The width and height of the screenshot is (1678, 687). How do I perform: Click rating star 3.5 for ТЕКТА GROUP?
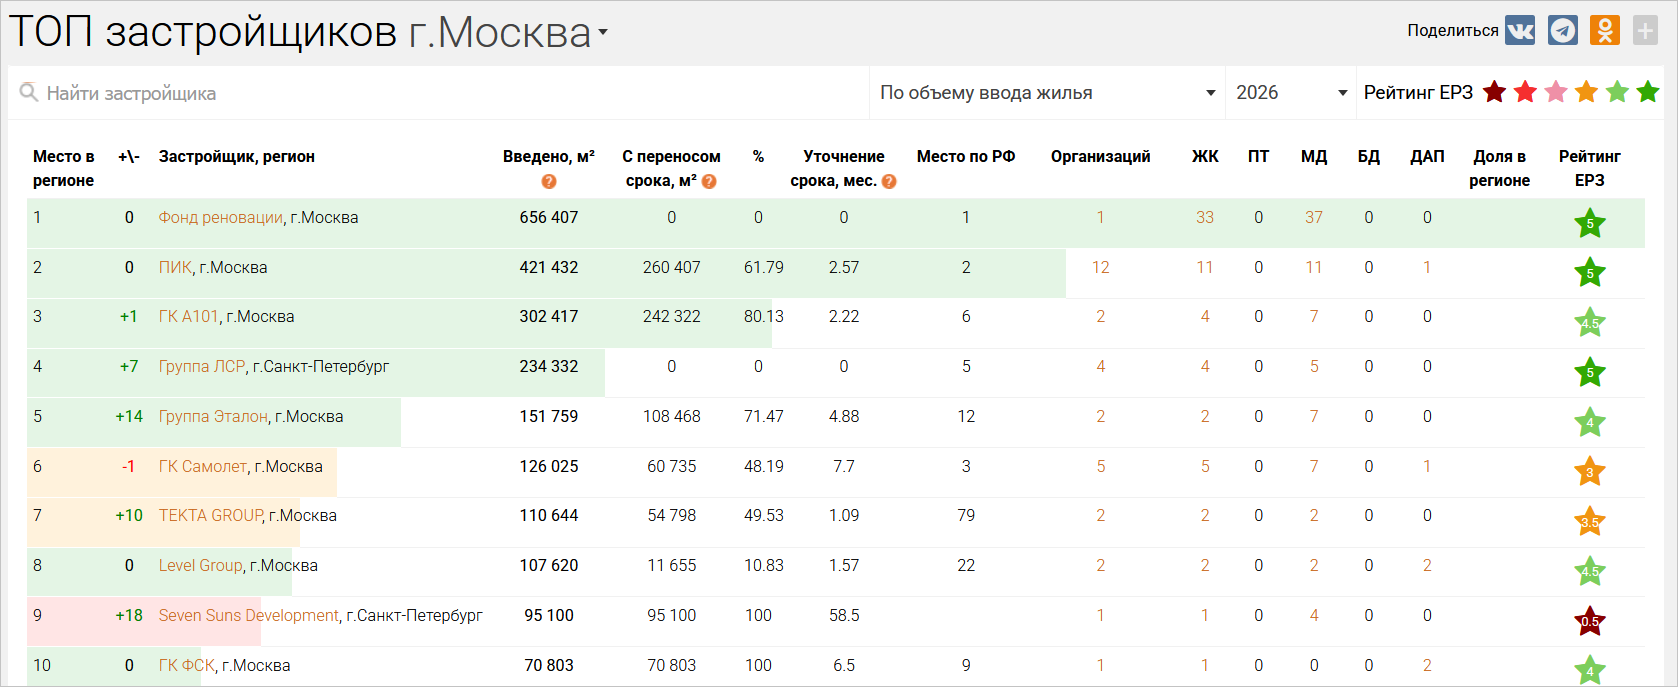(1589, 522)
